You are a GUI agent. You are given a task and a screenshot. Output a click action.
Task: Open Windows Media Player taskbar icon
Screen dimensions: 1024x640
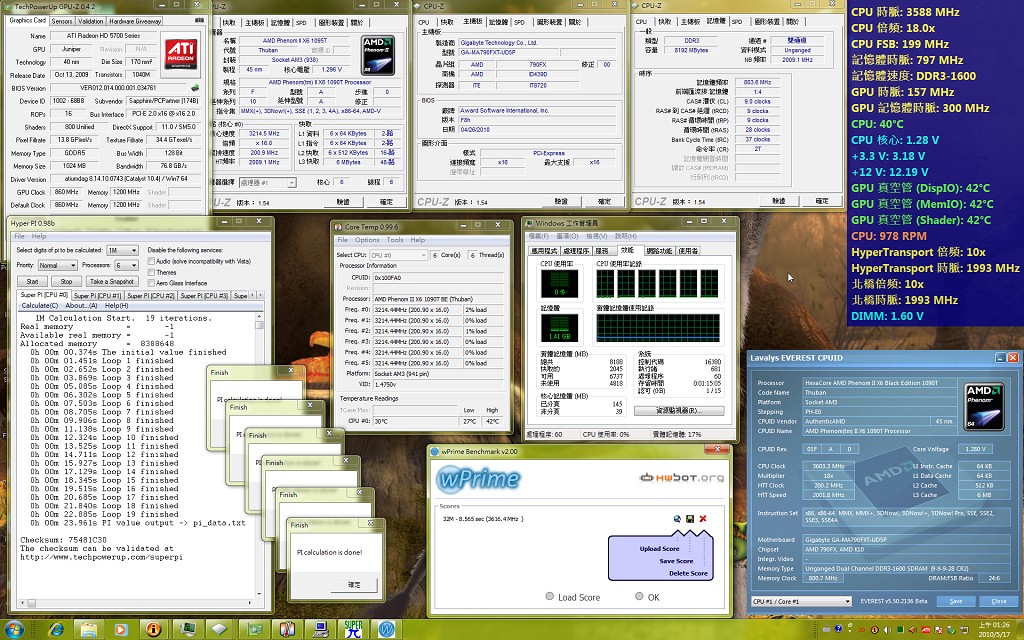[121, 630]
